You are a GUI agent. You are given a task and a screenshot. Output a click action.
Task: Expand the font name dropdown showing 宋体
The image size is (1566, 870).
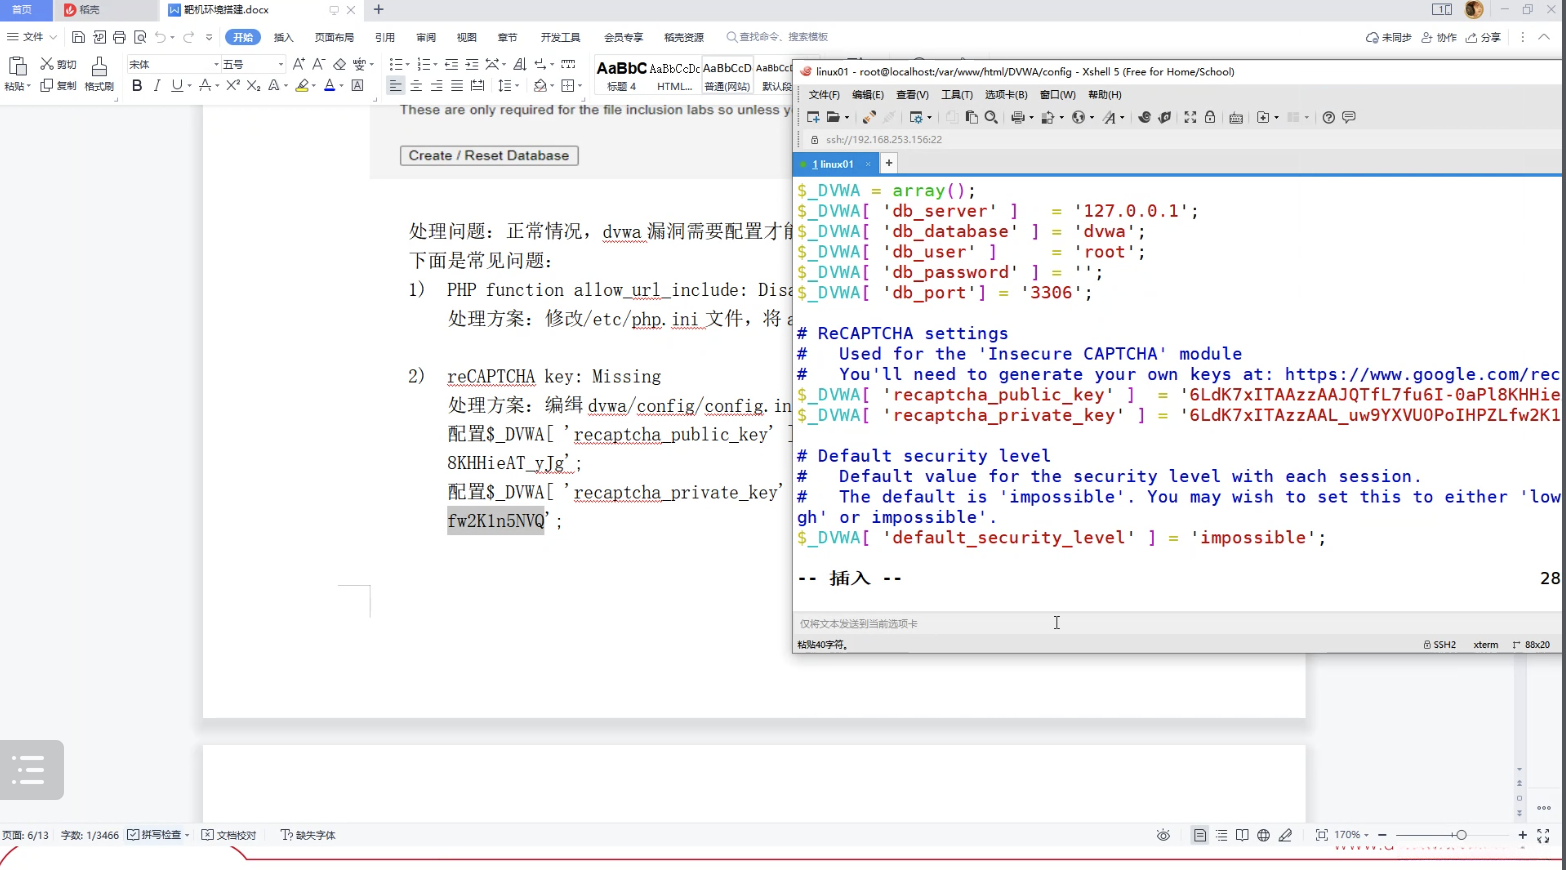pos(216,64)
